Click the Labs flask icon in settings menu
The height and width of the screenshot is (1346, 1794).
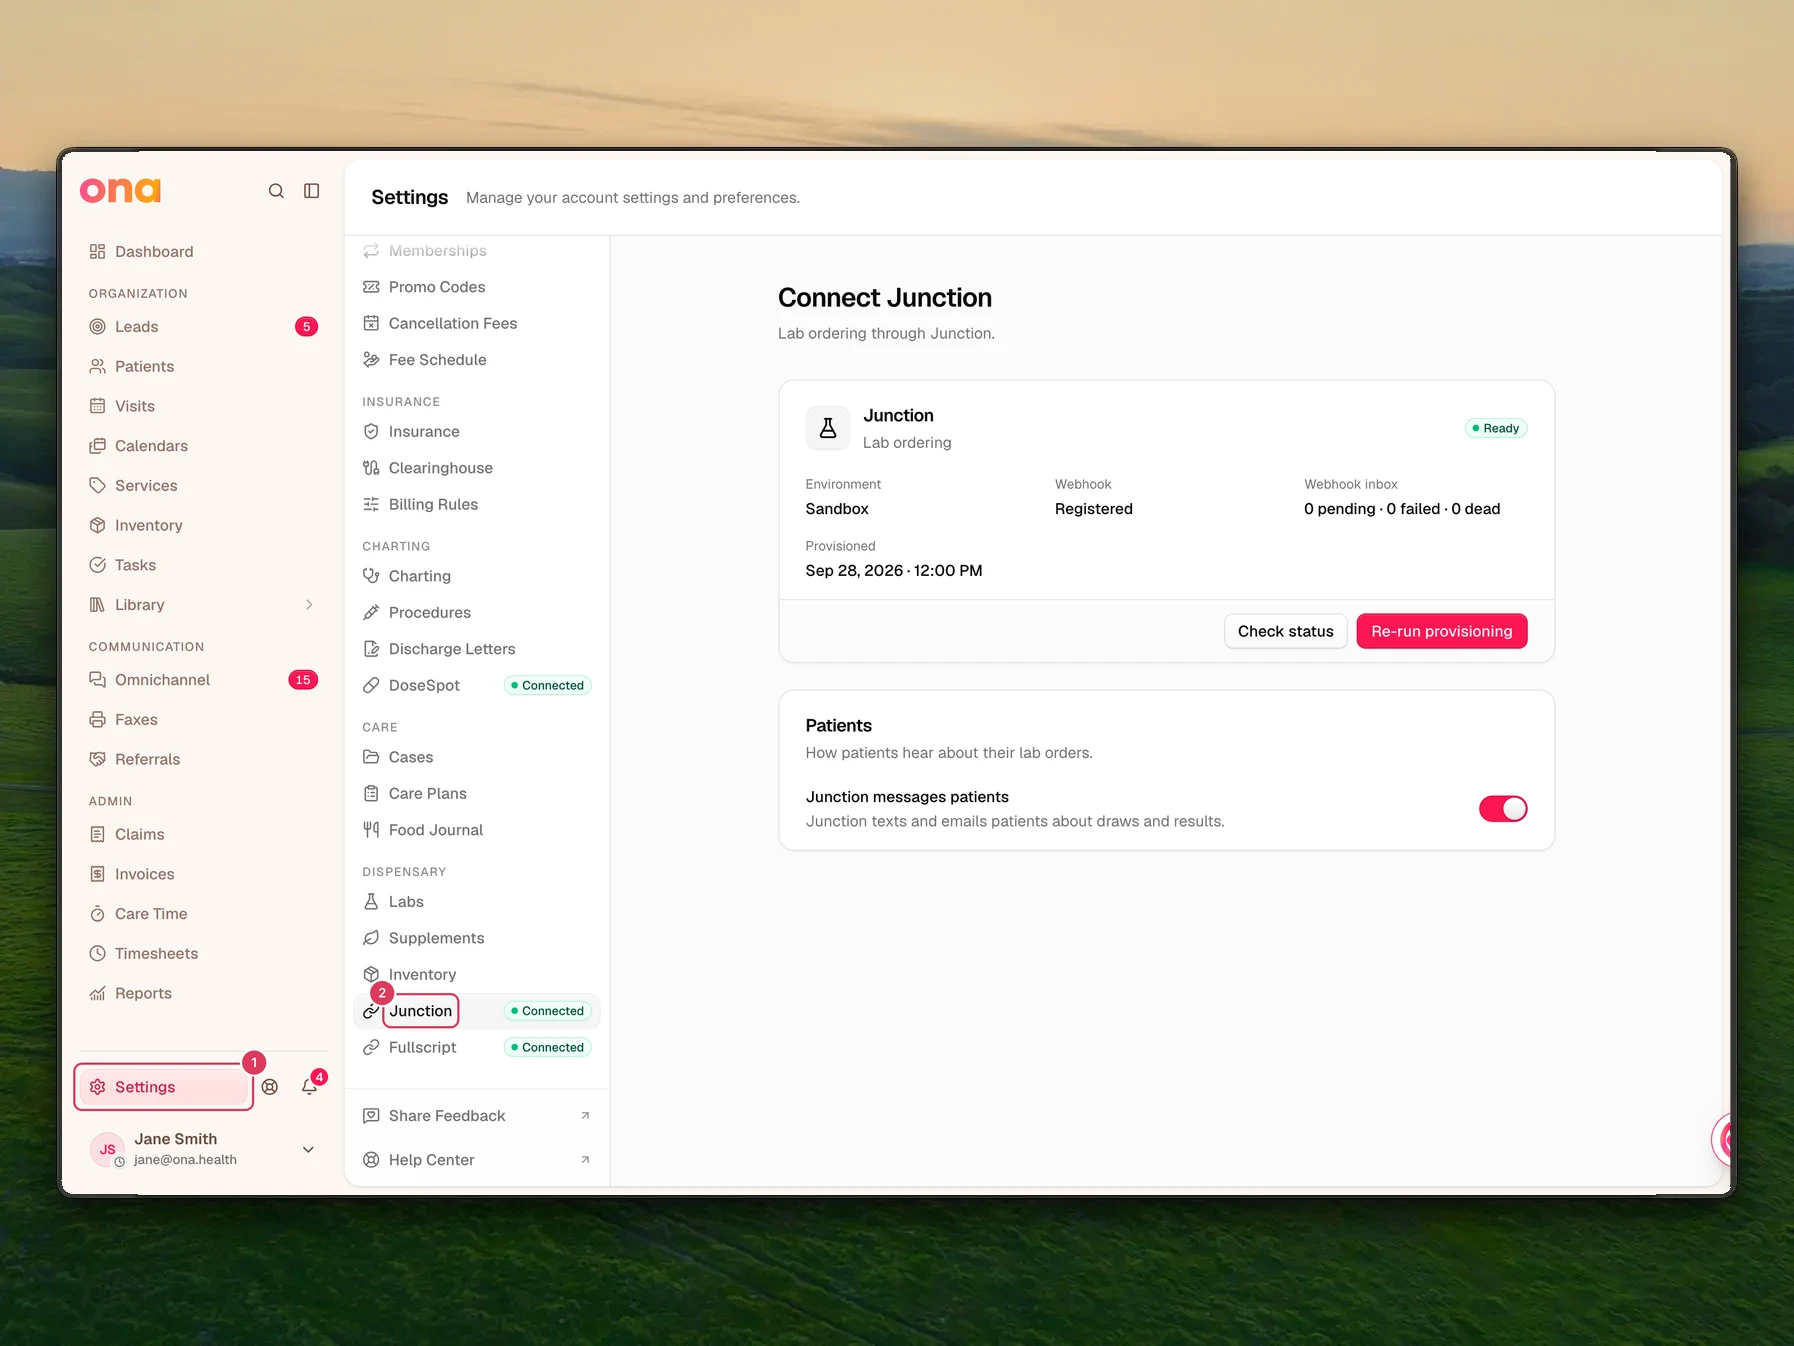(x=371, y=902)
